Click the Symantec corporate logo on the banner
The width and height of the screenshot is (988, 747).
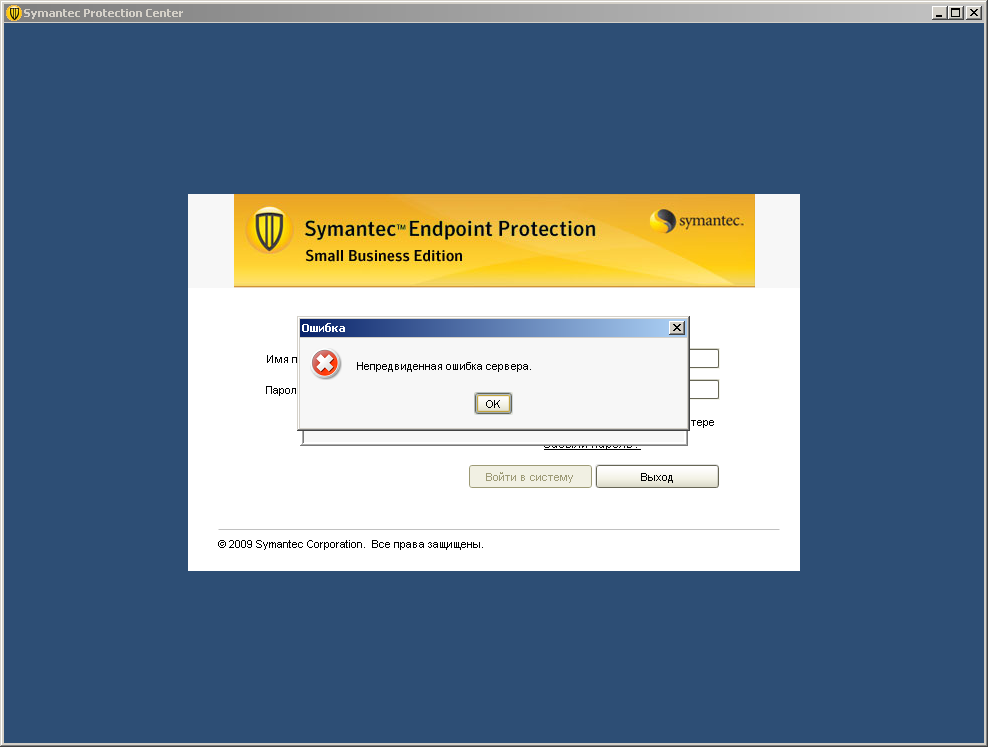click(697, 221)
